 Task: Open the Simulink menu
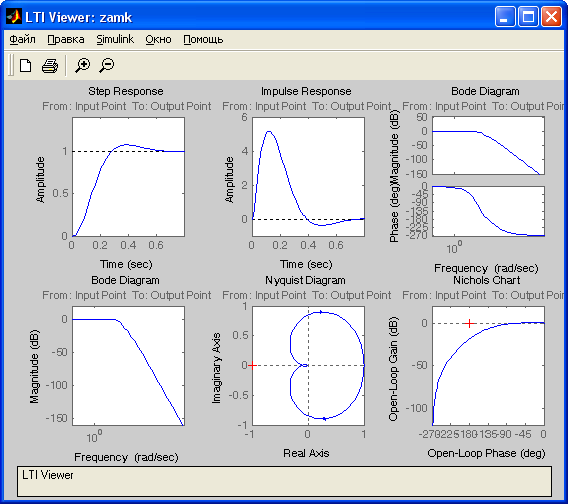115,39
